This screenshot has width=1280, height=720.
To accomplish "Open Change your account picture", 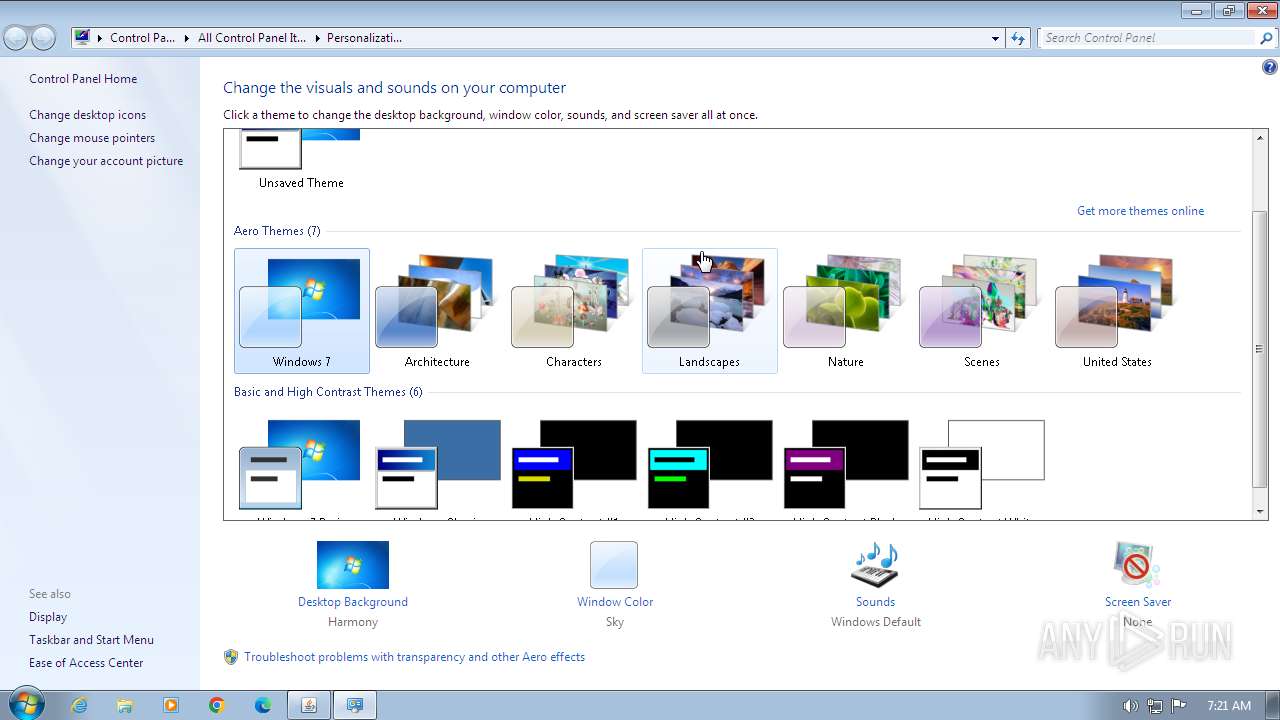I will click(x=106, y=161).
